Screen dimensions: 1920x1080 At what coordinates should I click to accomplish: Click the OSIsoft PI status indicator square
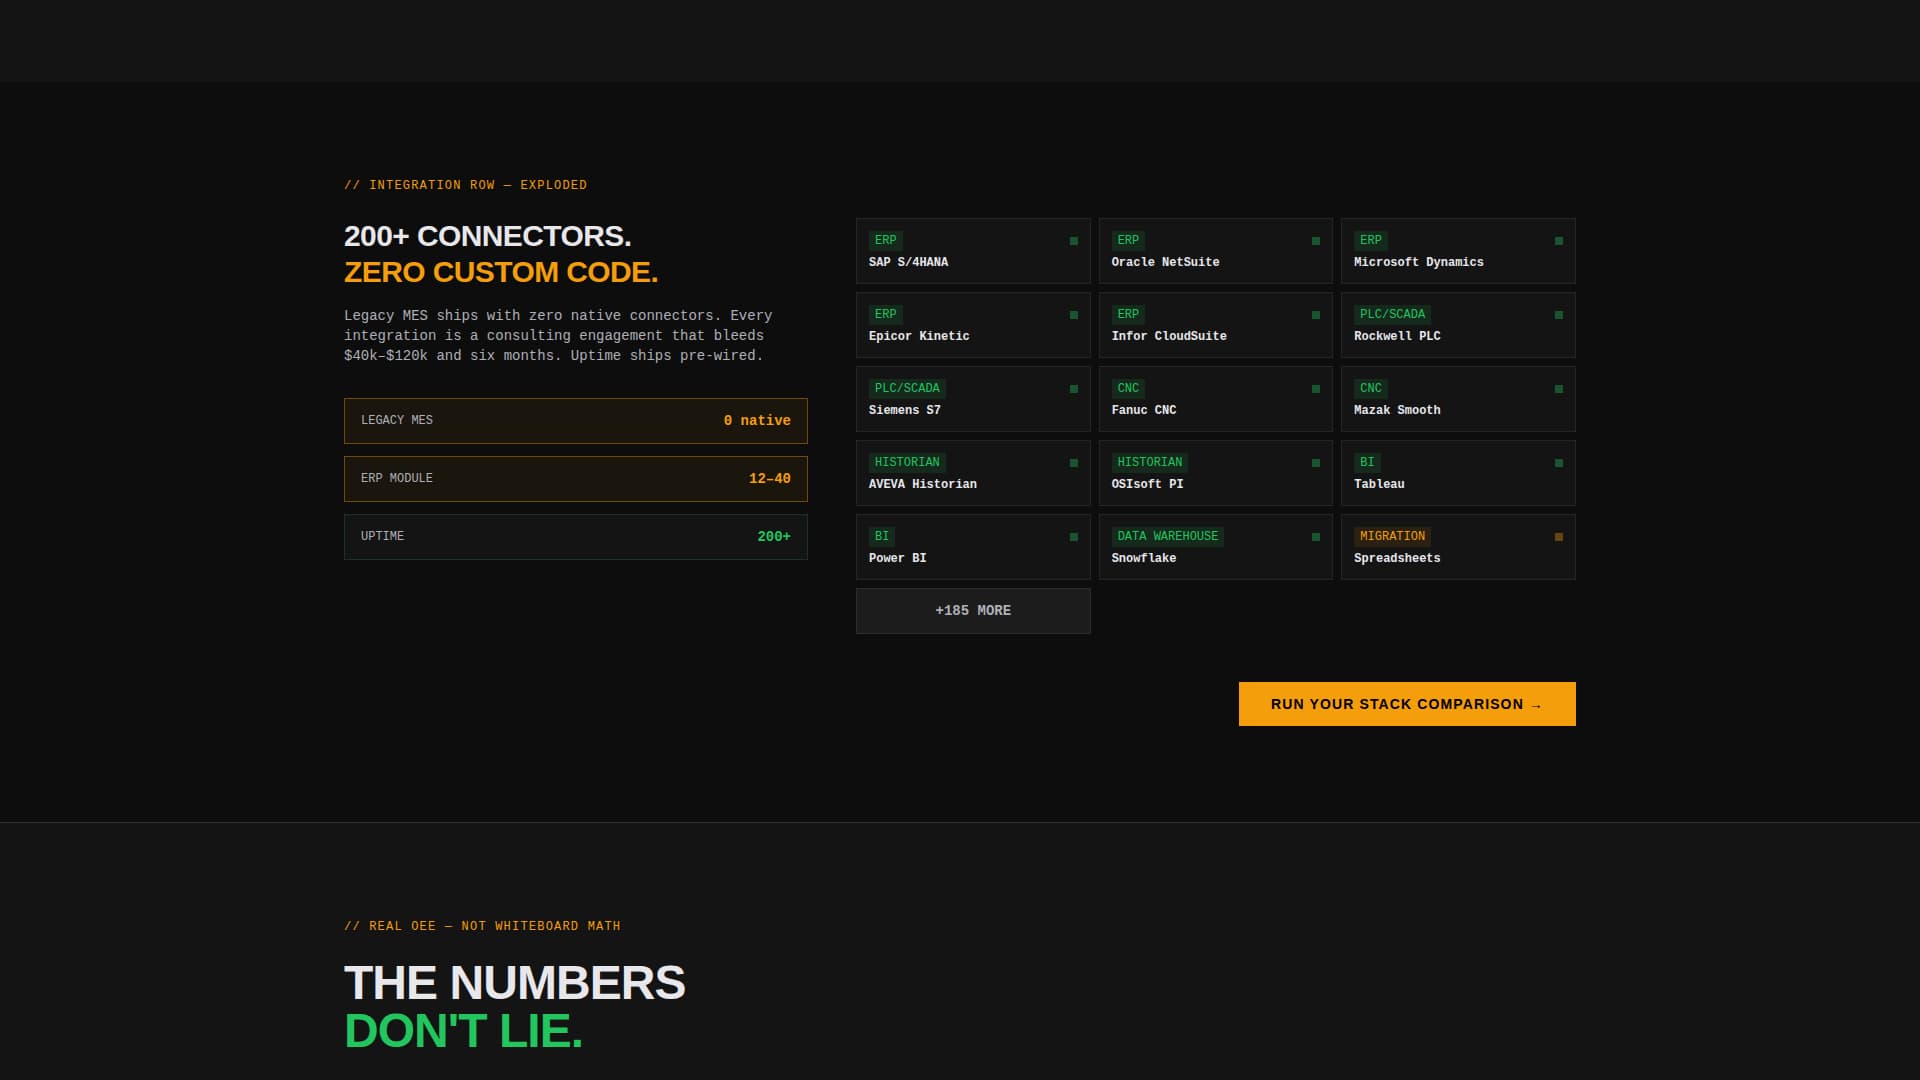point(1316,463)
